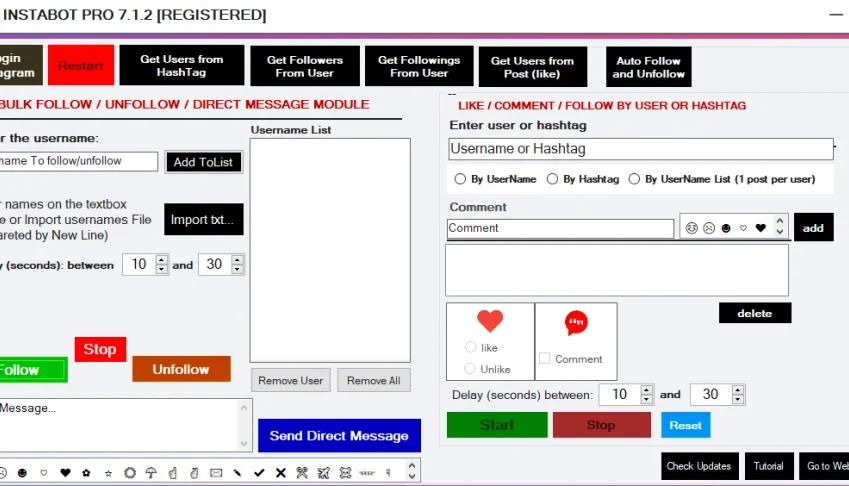Viewport: 849px width, 486px height.
Task: Click the red Restart button
Action: pyautogui.click(x=81, y=65)
